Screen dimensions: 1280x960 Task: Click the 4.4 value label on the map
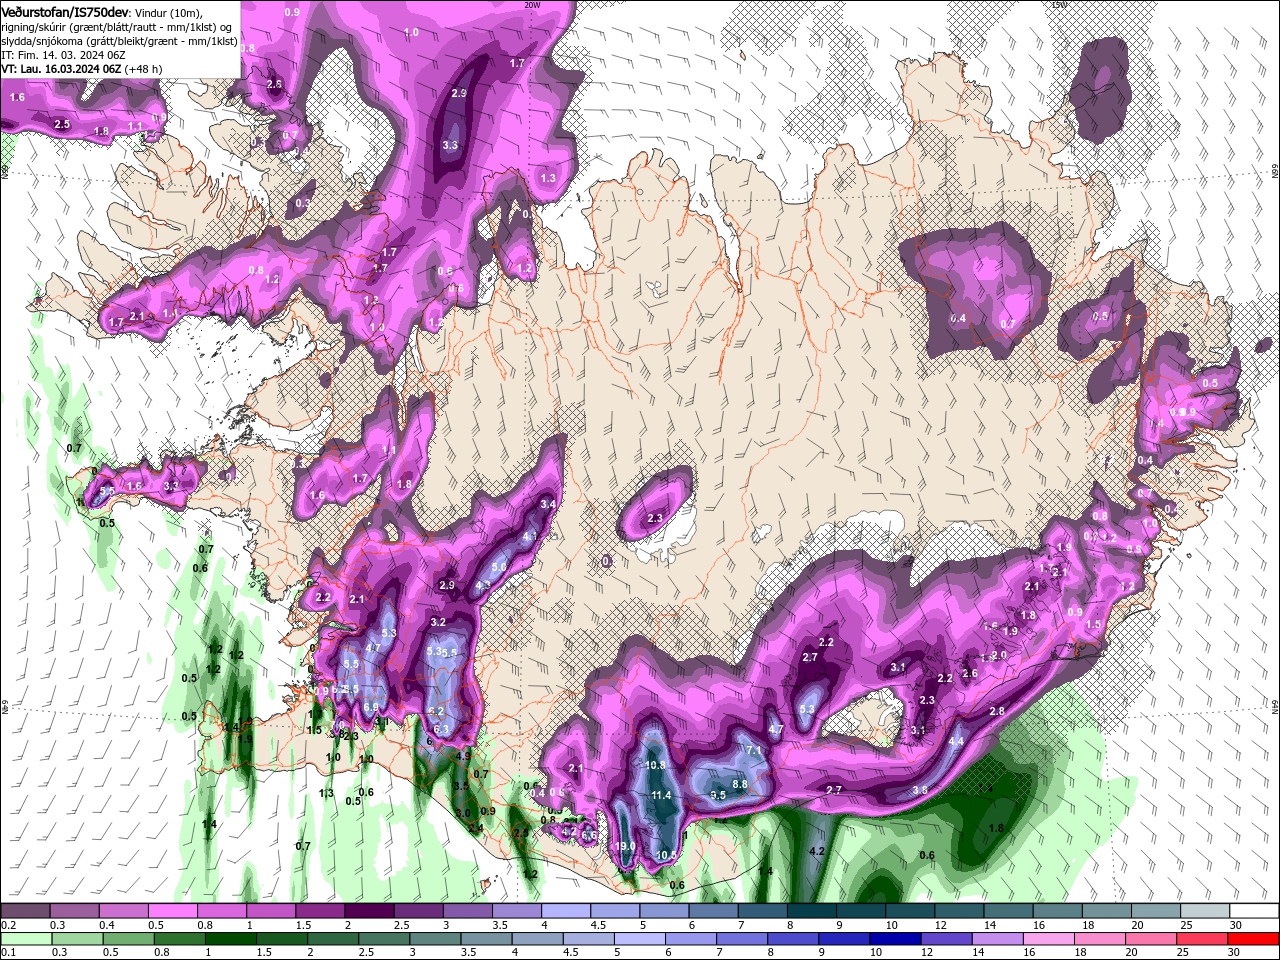[956, 741]
